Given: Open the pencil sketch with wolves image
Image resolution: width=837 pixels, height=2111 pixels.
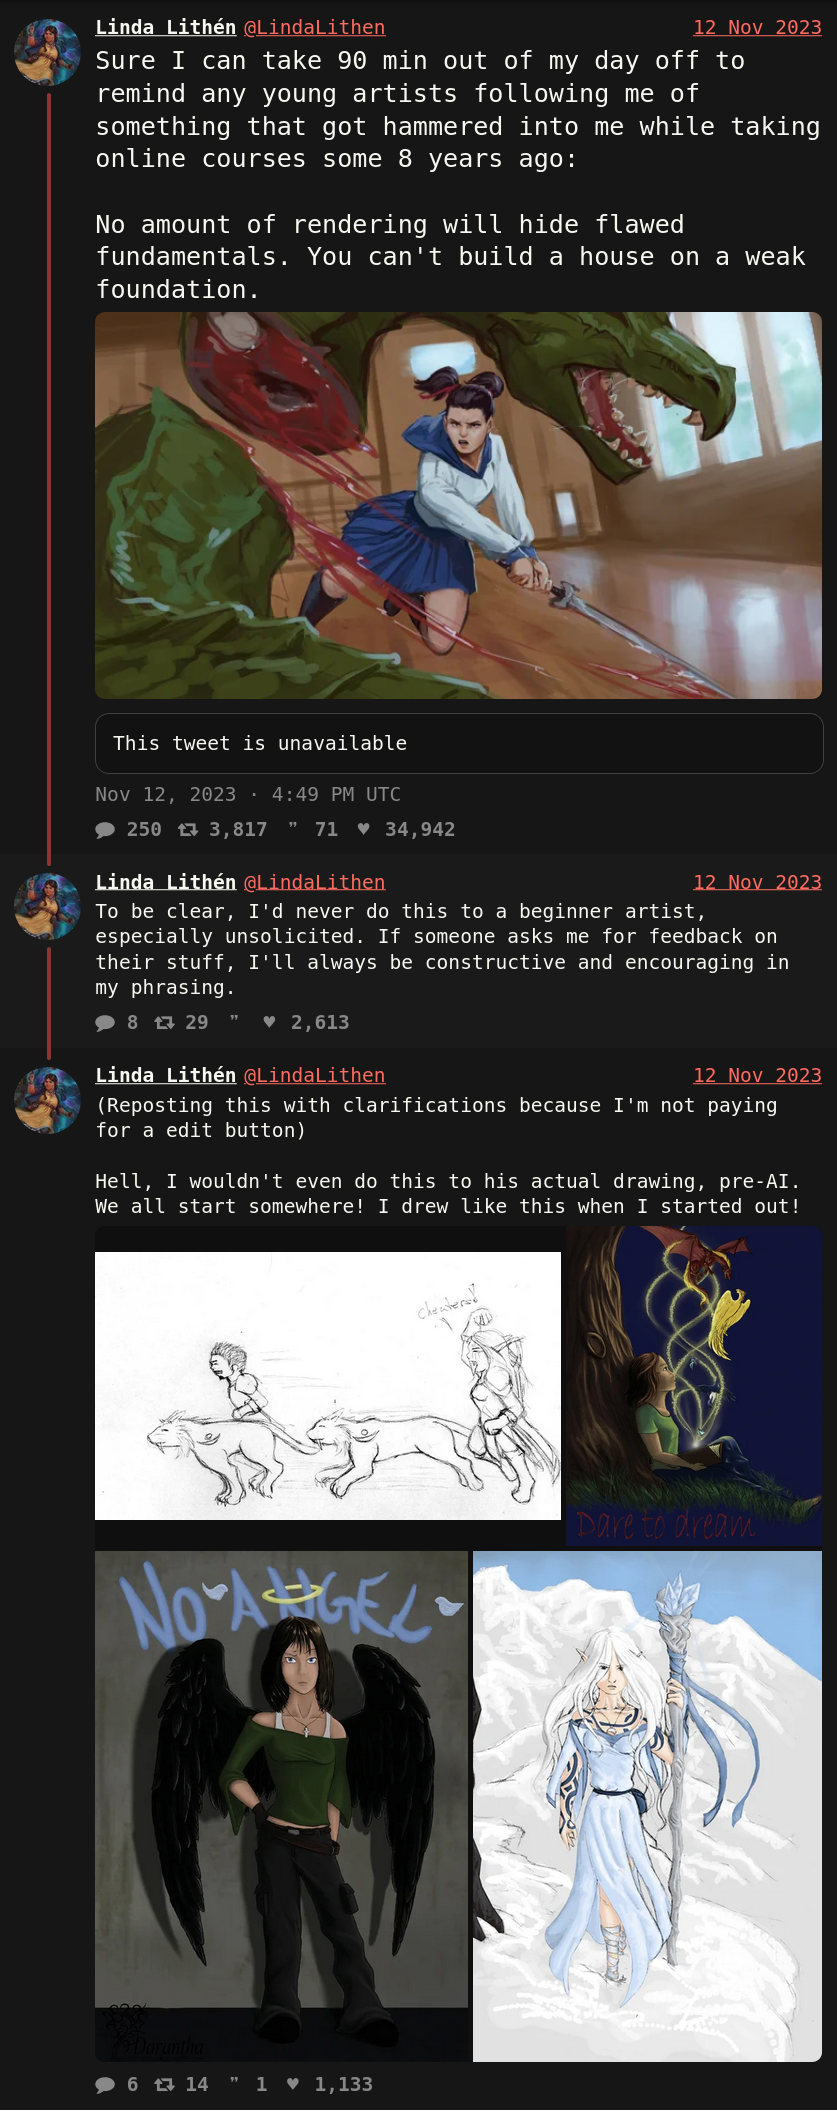Looking at the screenshot, I should (328, 1386).
